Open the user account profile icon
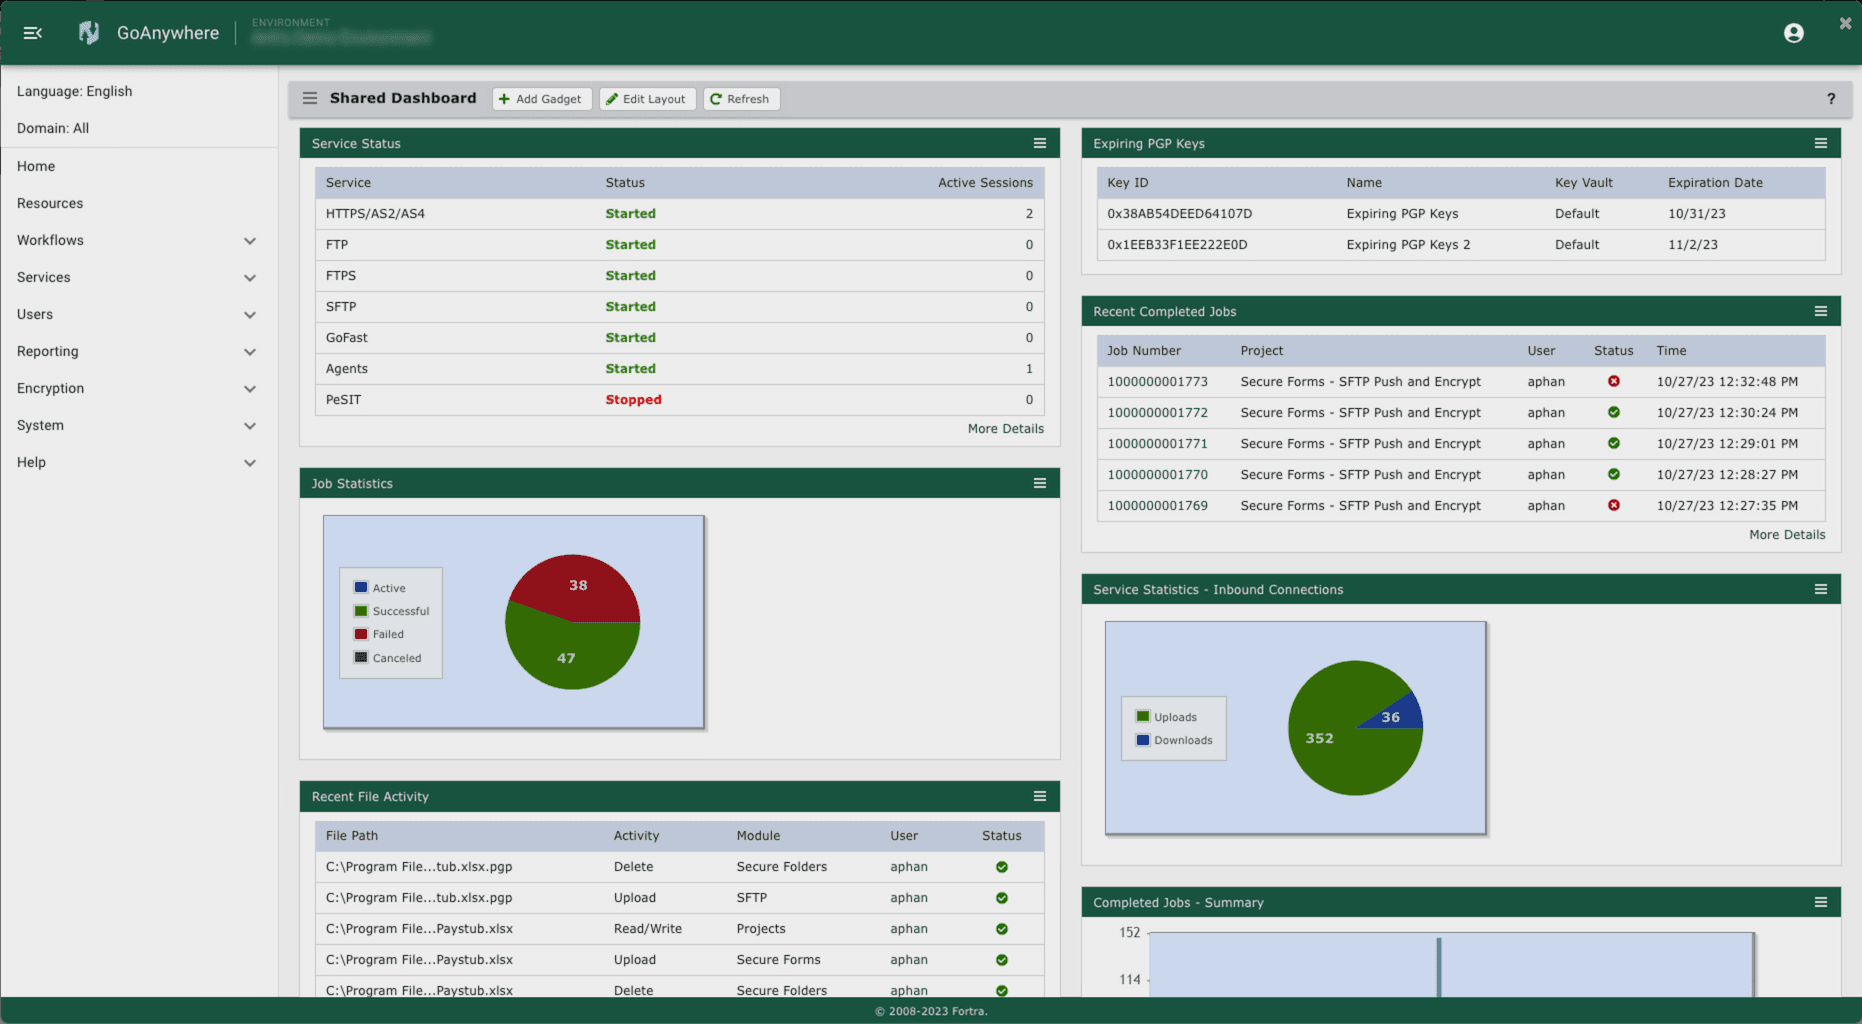This screenshot has width=1862, height=1024. pos(1793,33)
